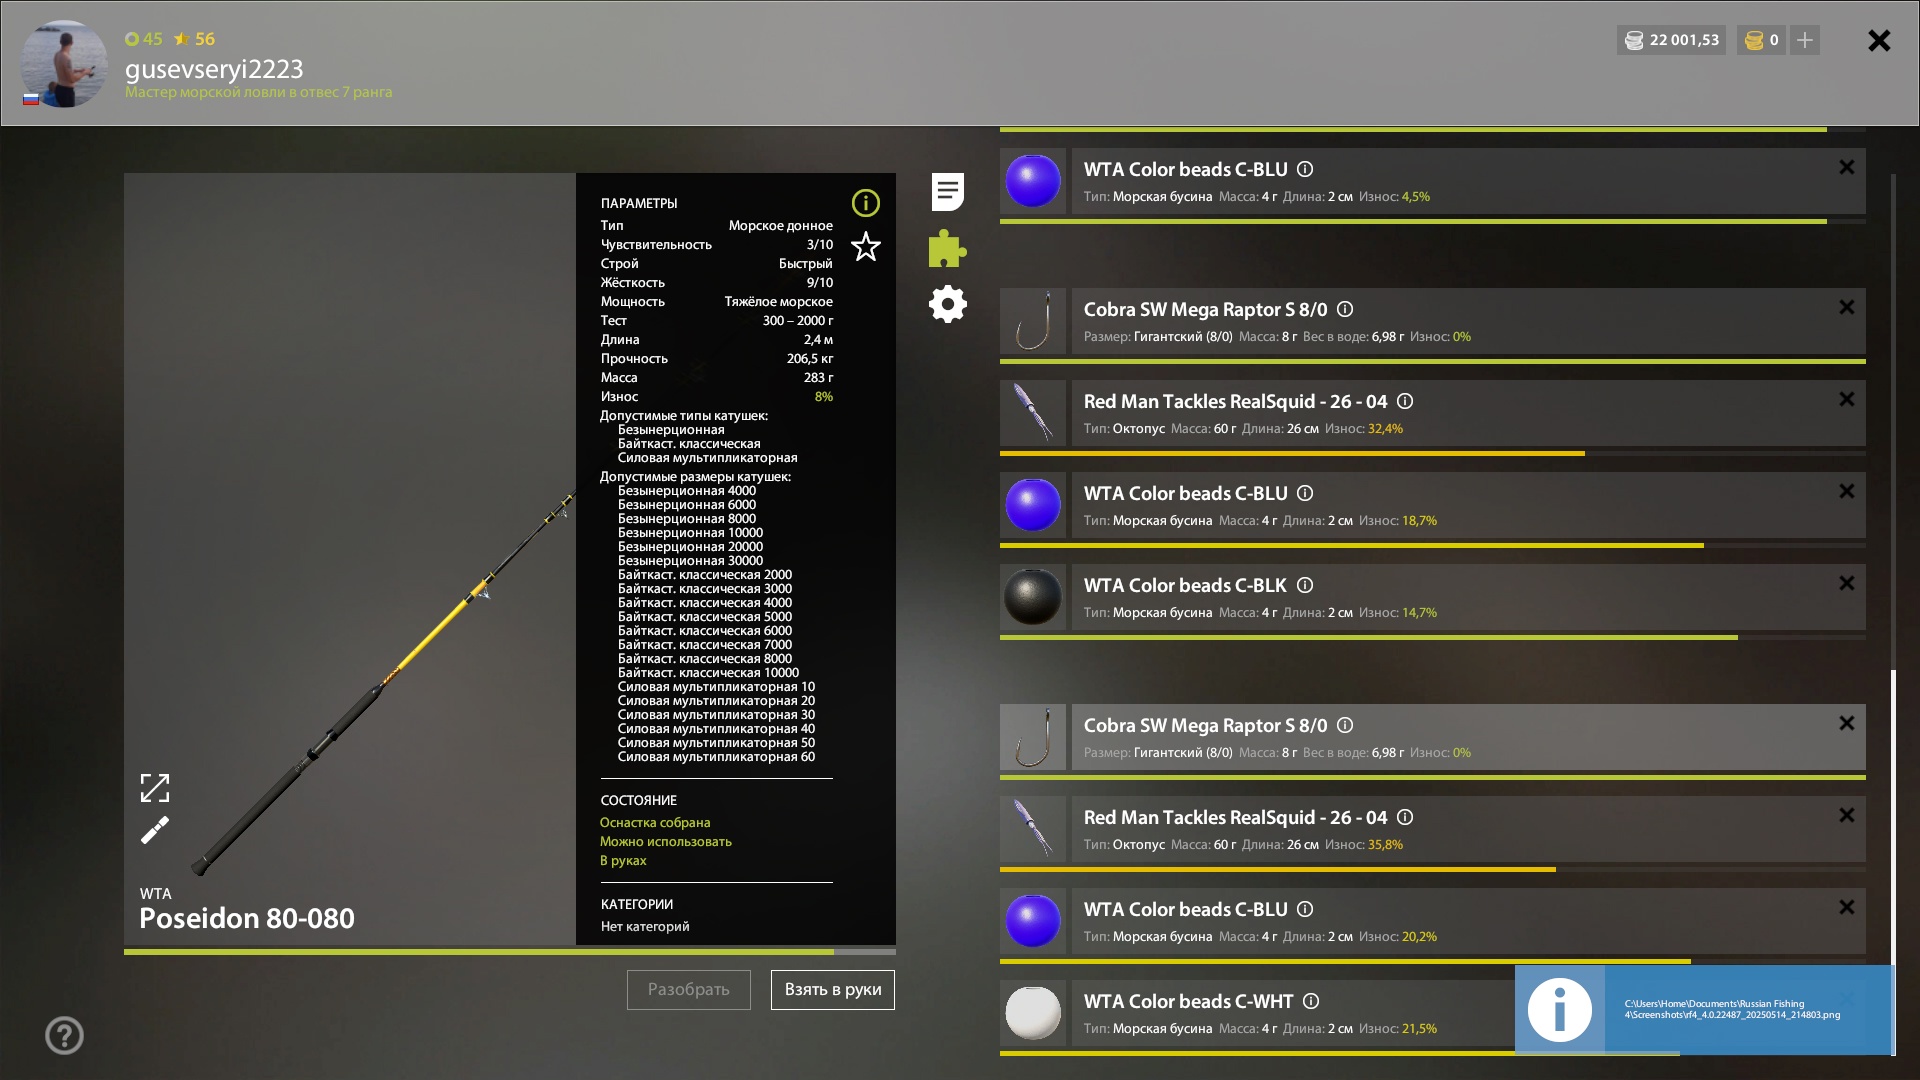Show info for first Cobra Mega Raptor hook

(1345, 309)
